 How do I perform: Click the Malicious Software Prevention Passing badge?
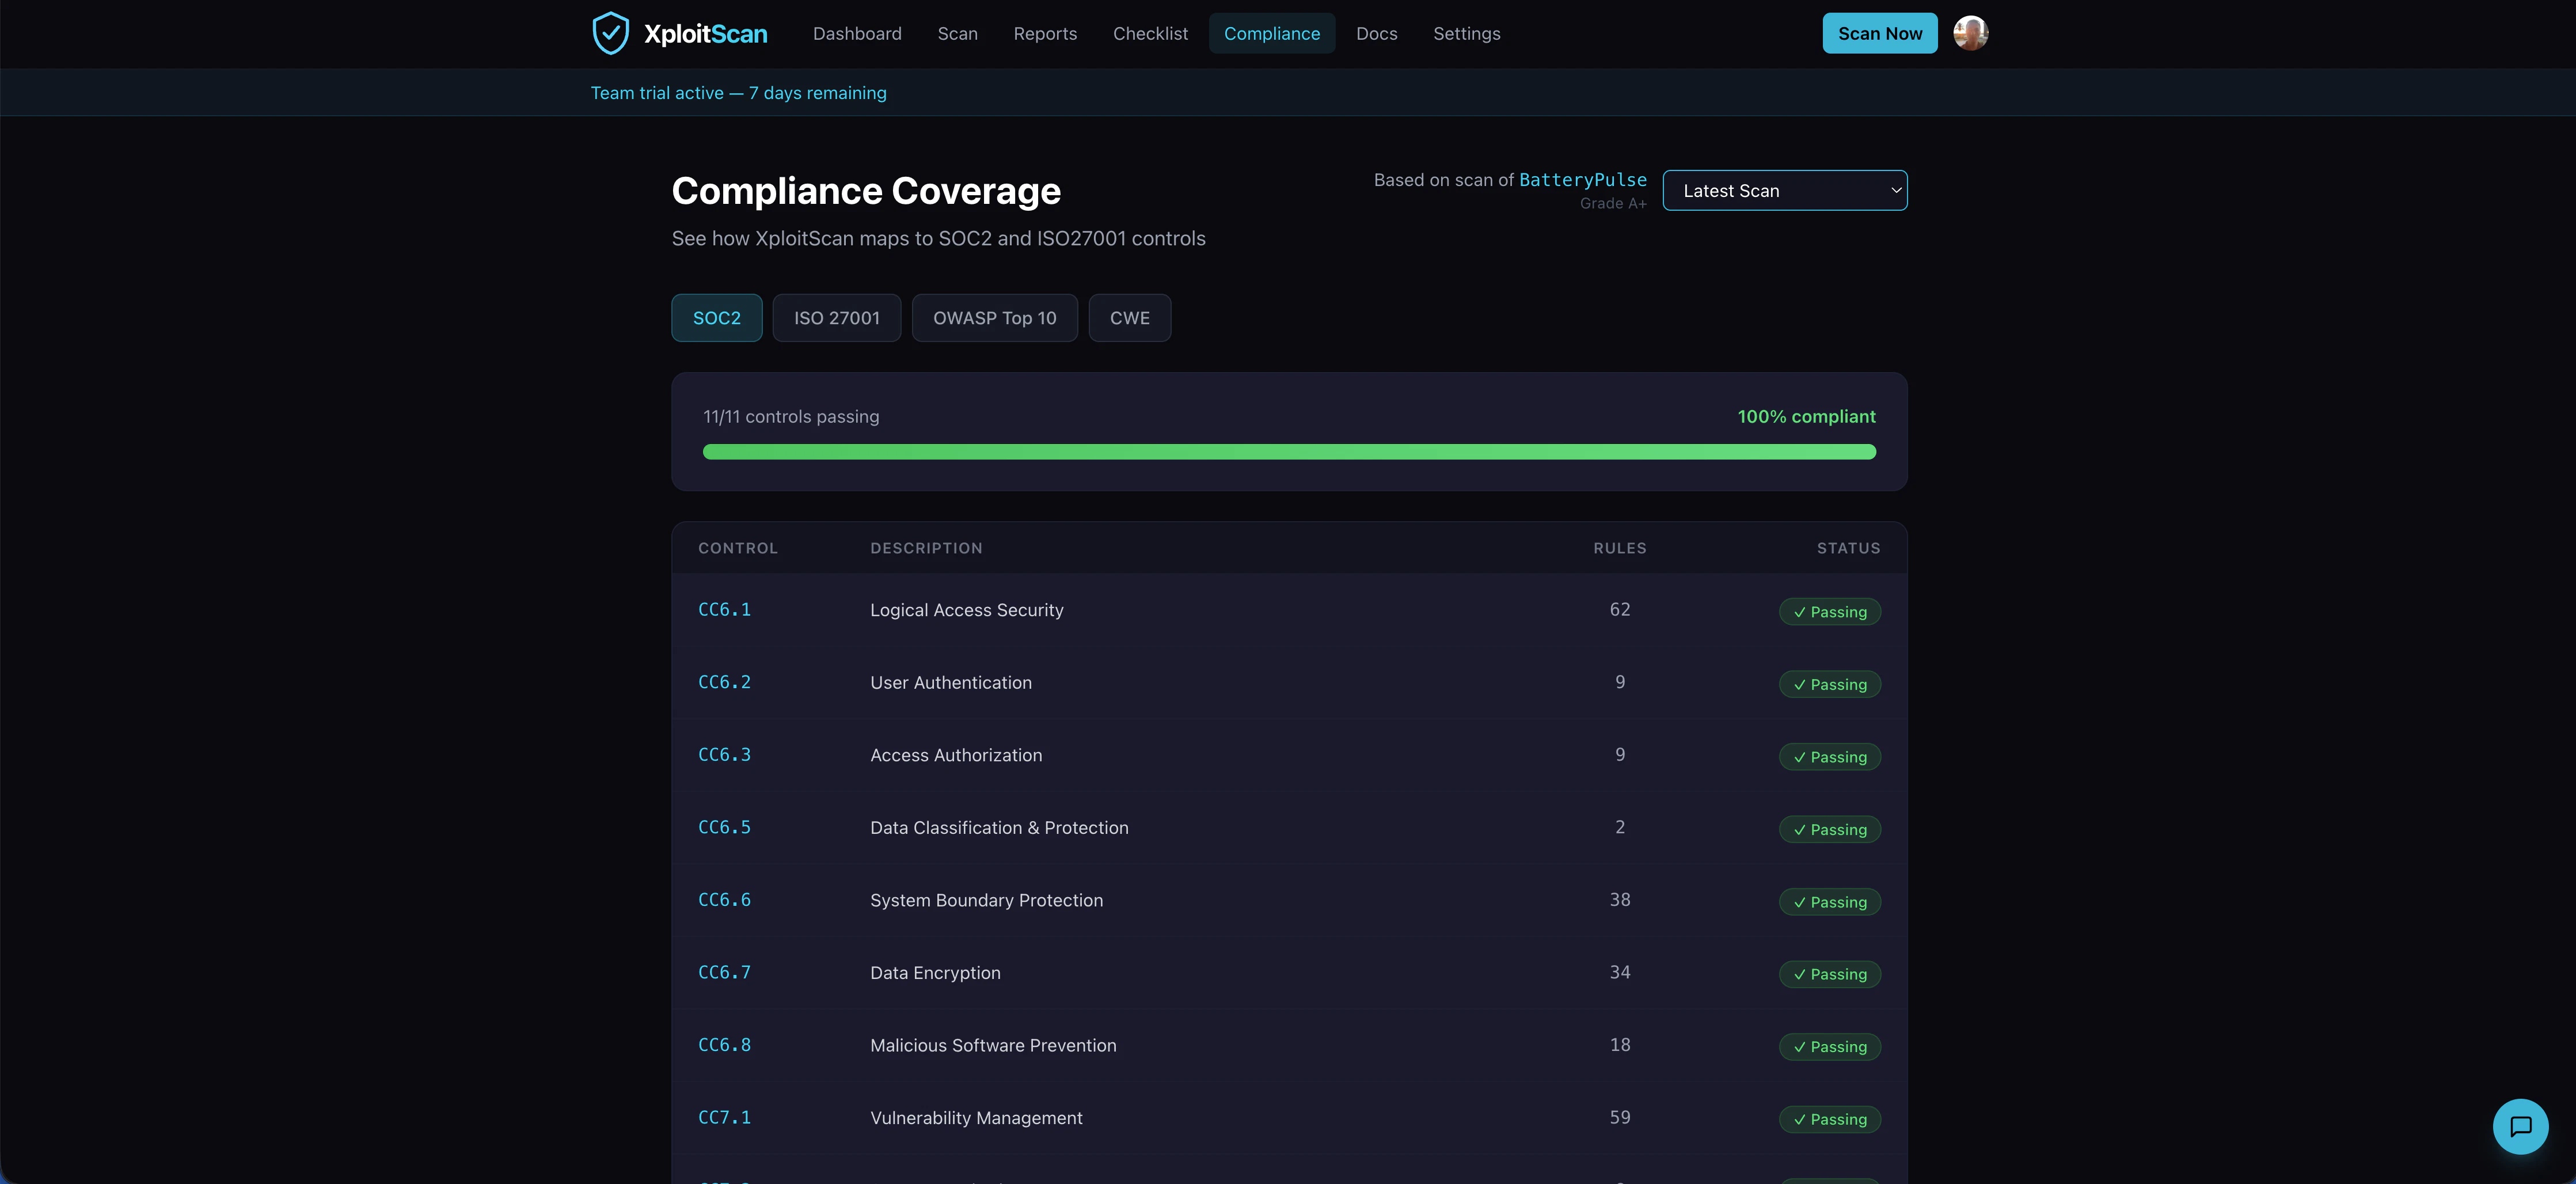click(x=1829, y=1047)
